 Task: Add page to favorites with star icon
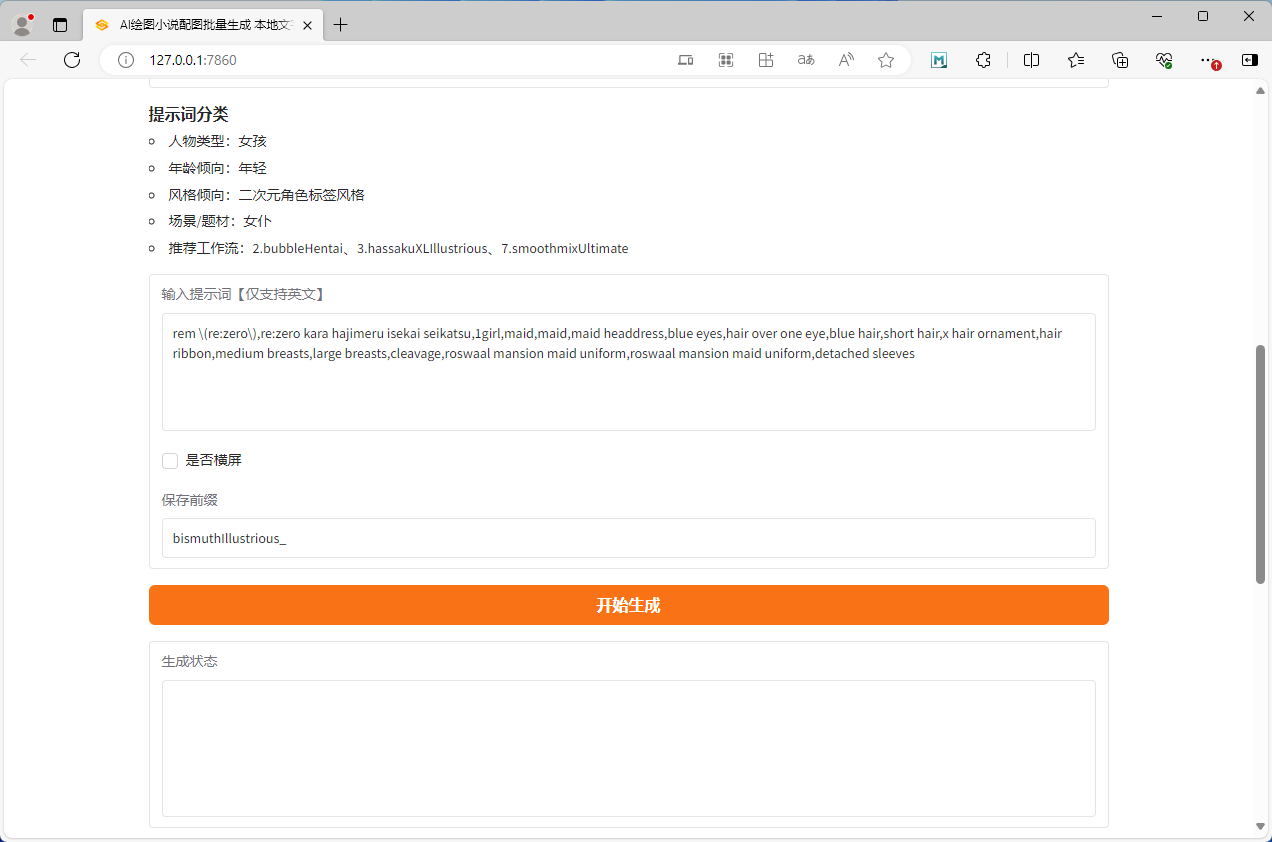886,60
